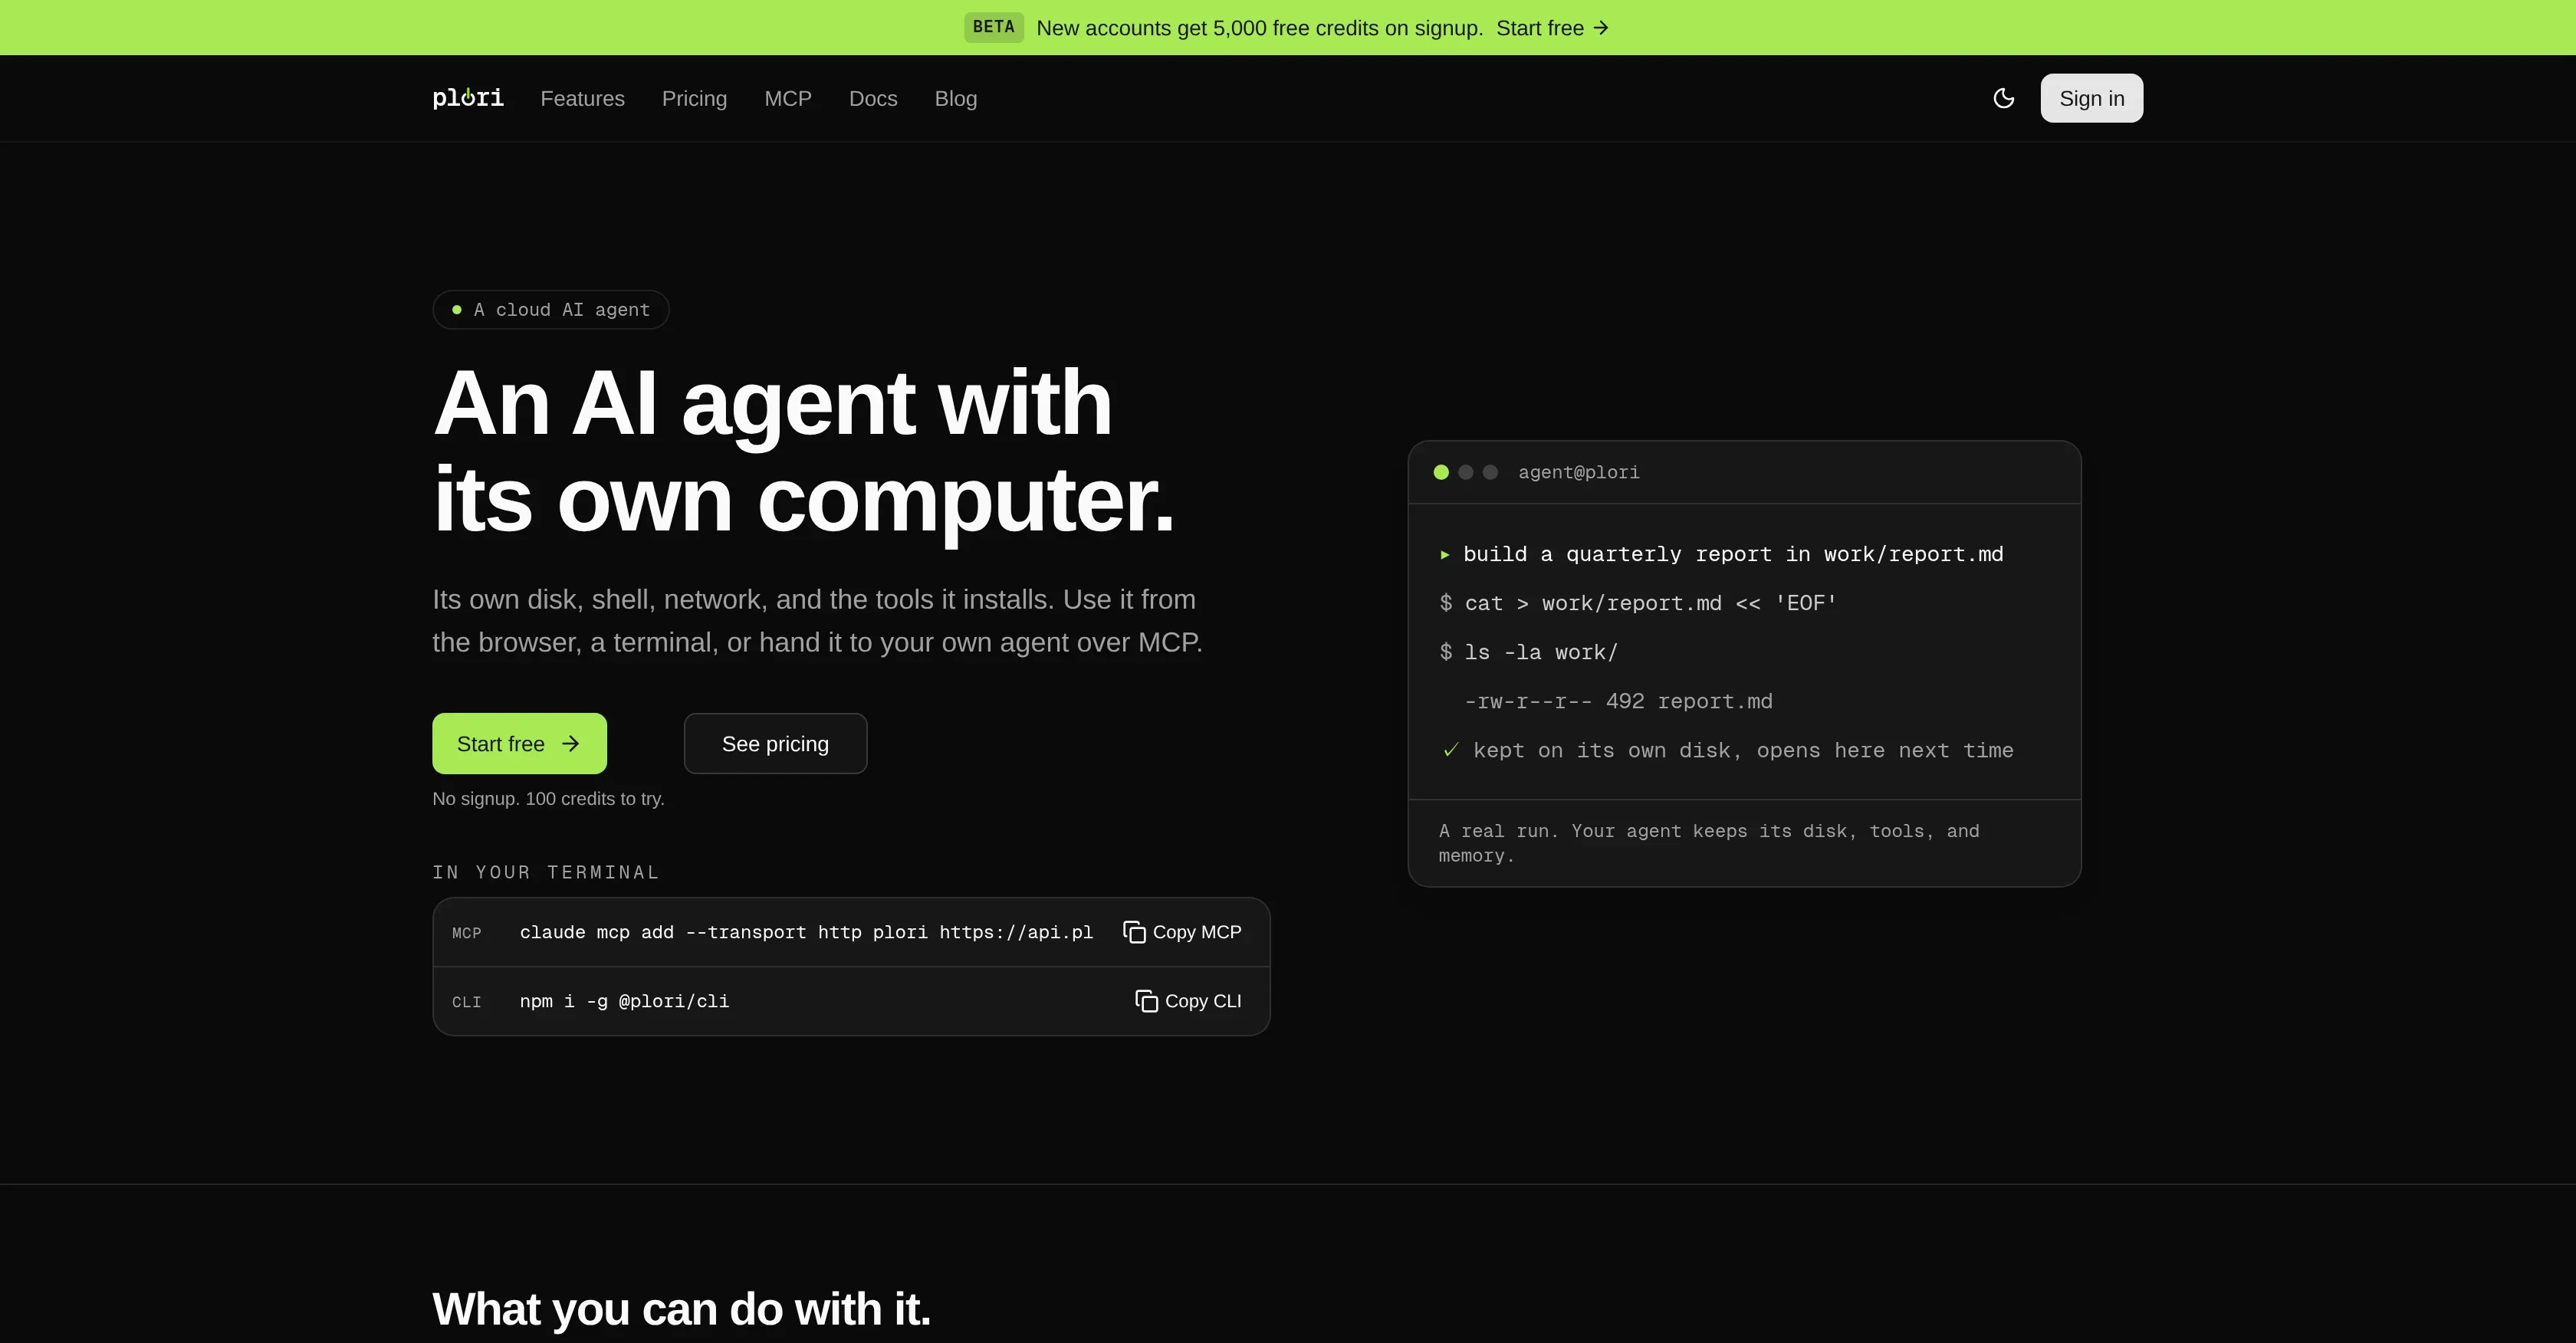The height and width of the screenshot is (1343, 2576).
Task: Click the See pricing button
Action: pos(775,743)
